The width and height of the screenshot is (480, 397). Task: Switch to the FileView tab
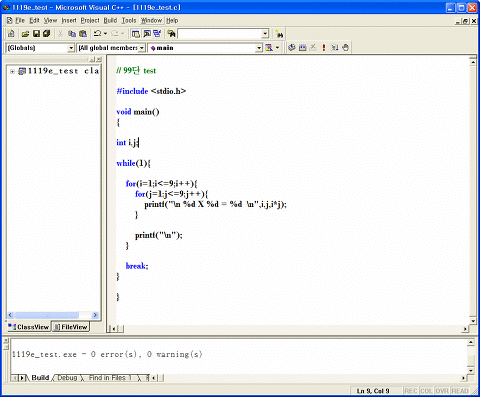click(71, 327)
